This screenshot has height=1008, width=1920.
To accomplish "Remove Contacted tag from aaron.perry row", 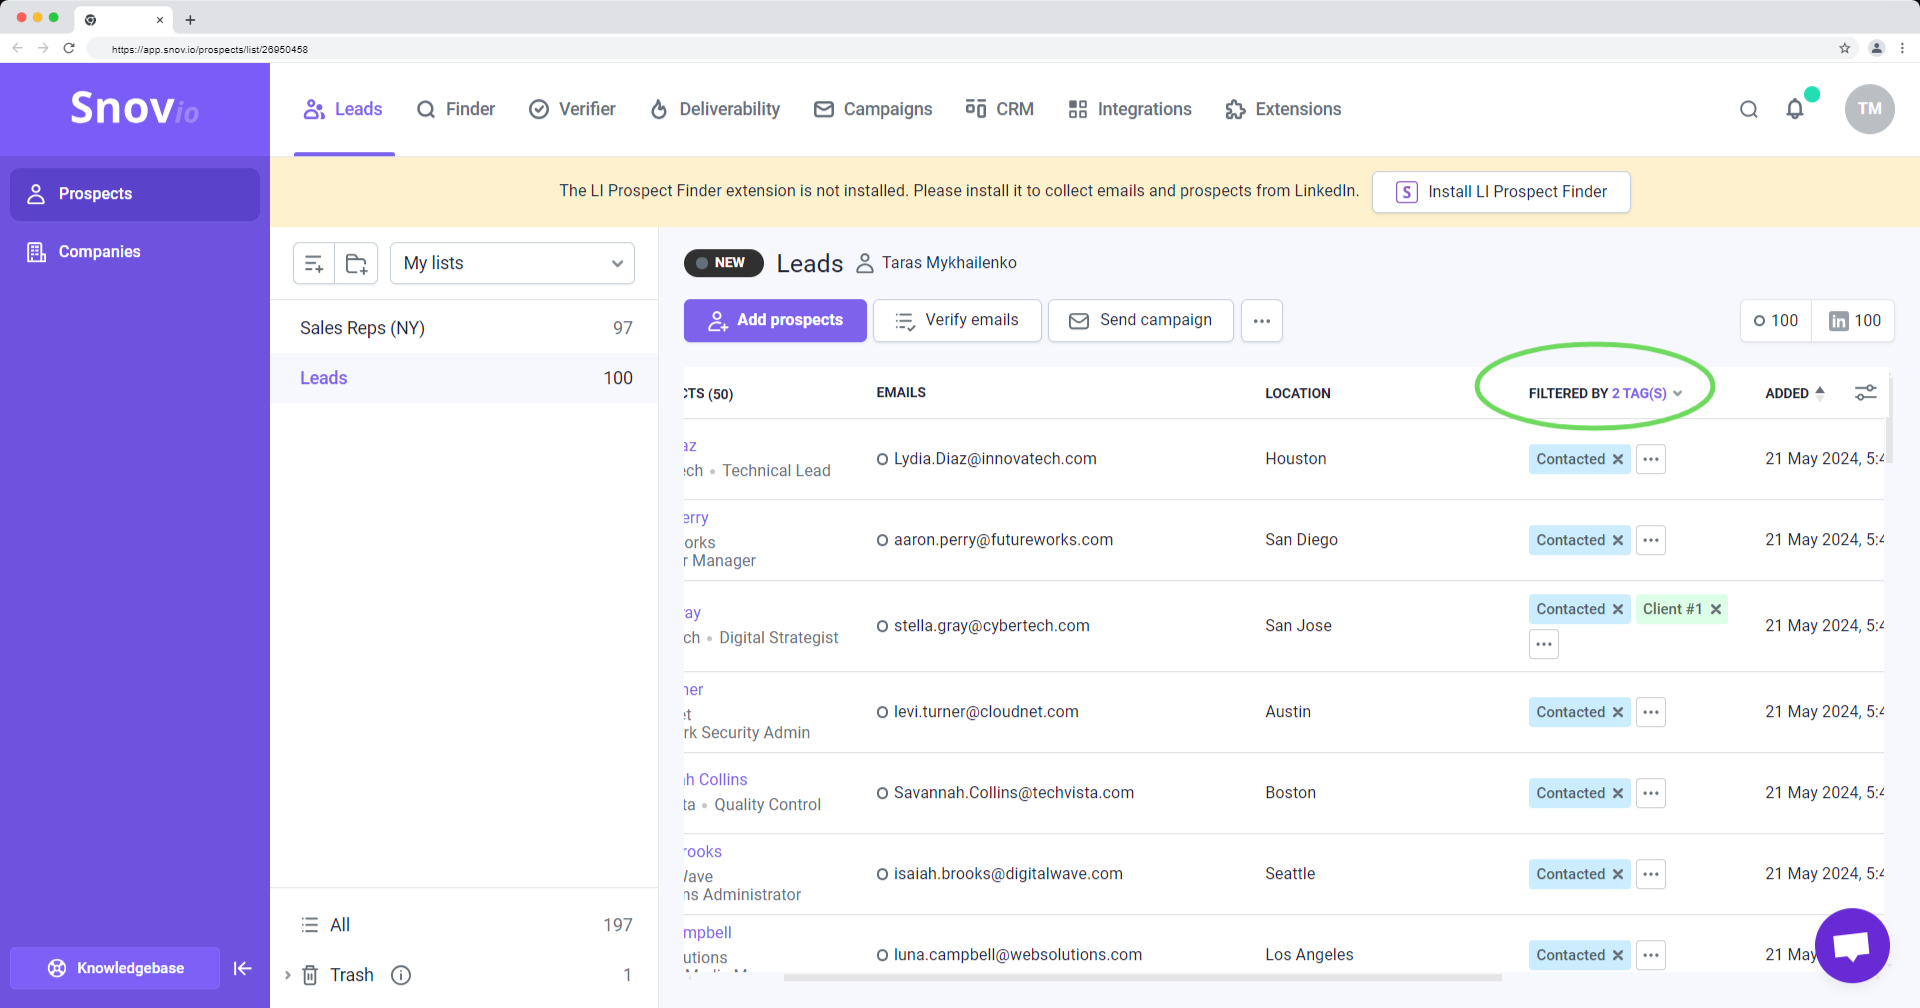I will tap(1618, 540).
